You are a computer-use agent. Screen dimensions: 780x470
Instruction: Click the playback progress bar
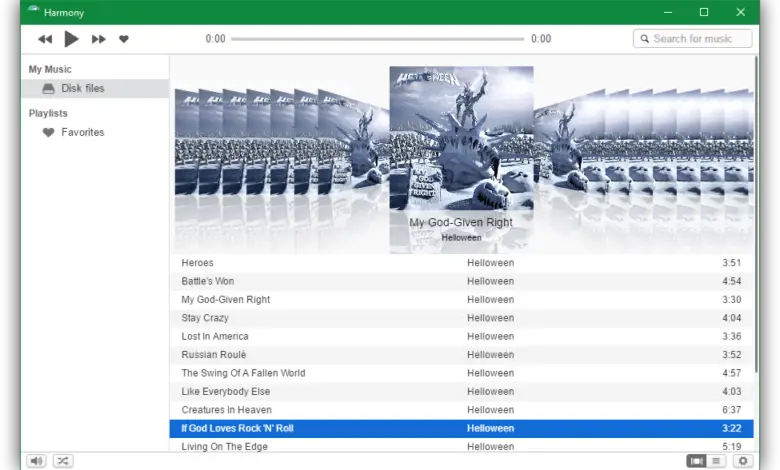tap(378, 39)
